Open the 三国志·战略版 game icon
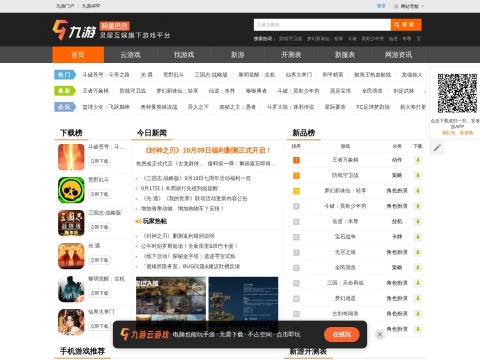Image resolution: width=480 pixels, height=360 pixels. pyautogui.click(x=71, y=223)
